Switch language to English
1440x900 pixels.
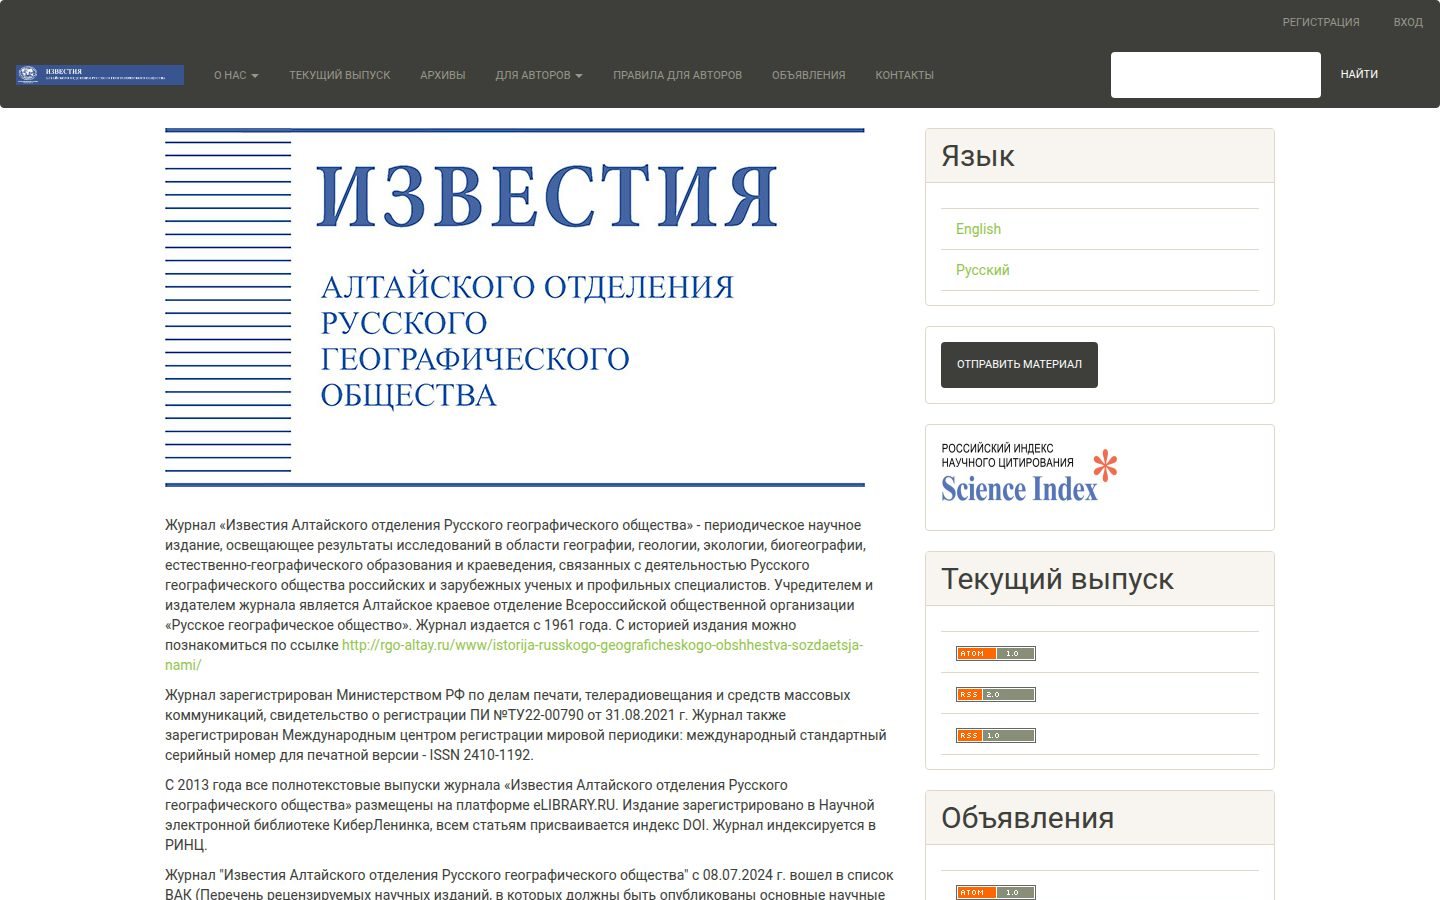[978, 229]
